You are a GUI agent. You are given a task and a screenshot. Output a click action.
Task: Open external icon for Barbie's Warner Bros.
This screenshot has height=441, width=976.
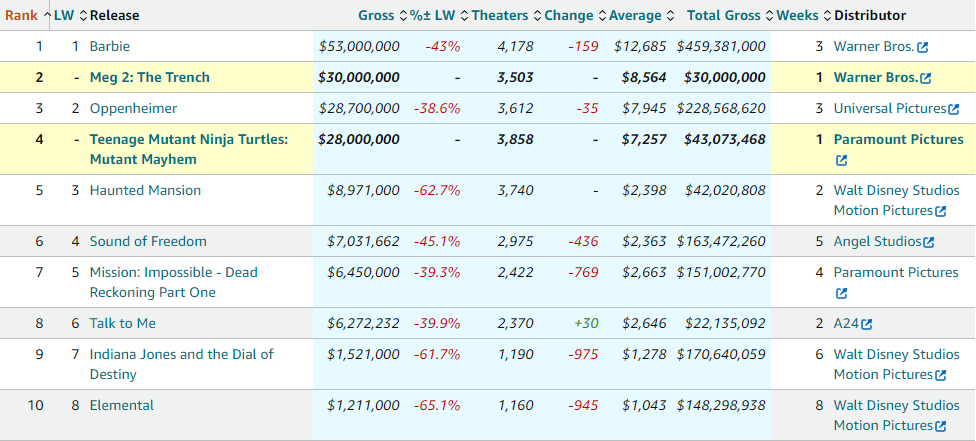coord(923,47)
